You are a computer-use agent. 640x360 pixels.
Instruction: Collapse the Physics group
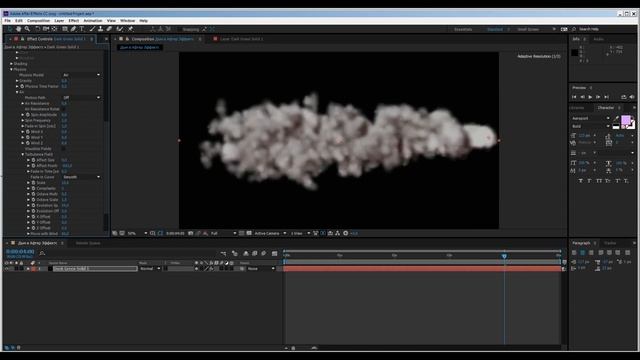click(x=11, y=70)
